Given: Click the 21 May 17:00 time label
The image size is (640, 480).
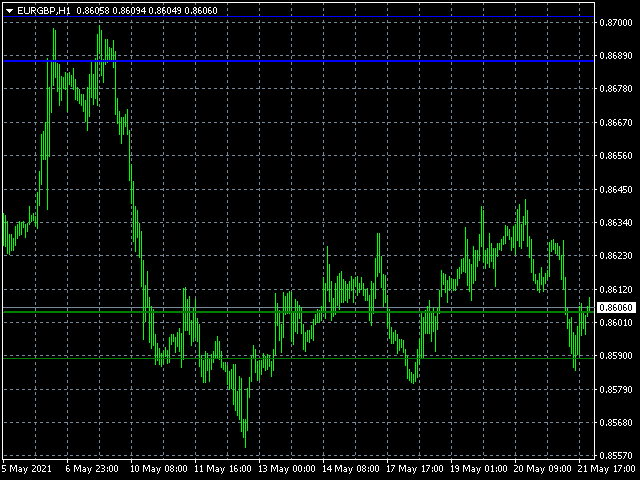Looking at the screenshot, I should (x=607, y=469).
